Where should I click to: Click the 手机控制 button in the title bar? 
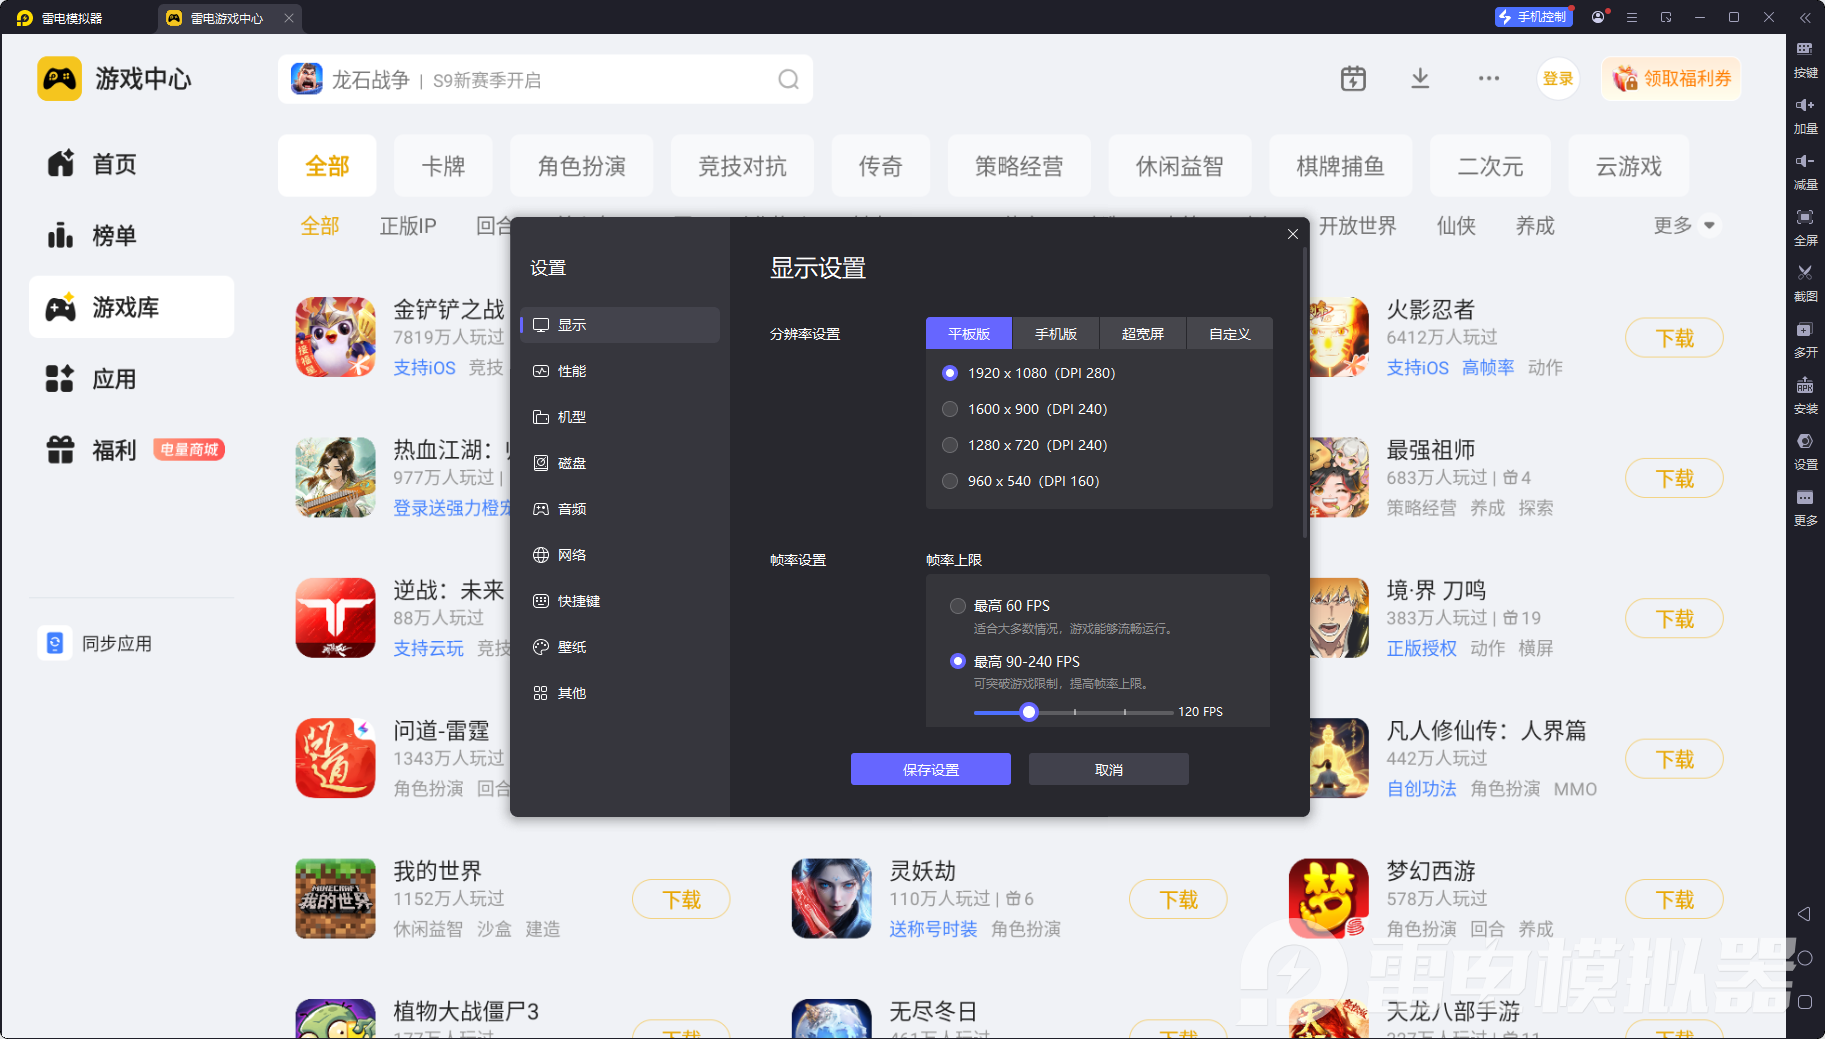[x=1534, y=17]
